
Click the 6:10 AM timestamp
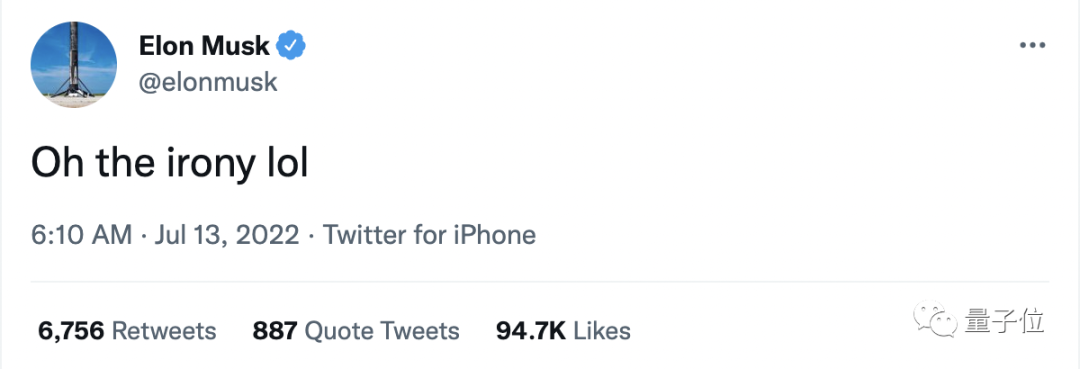[x=81, y=235]
